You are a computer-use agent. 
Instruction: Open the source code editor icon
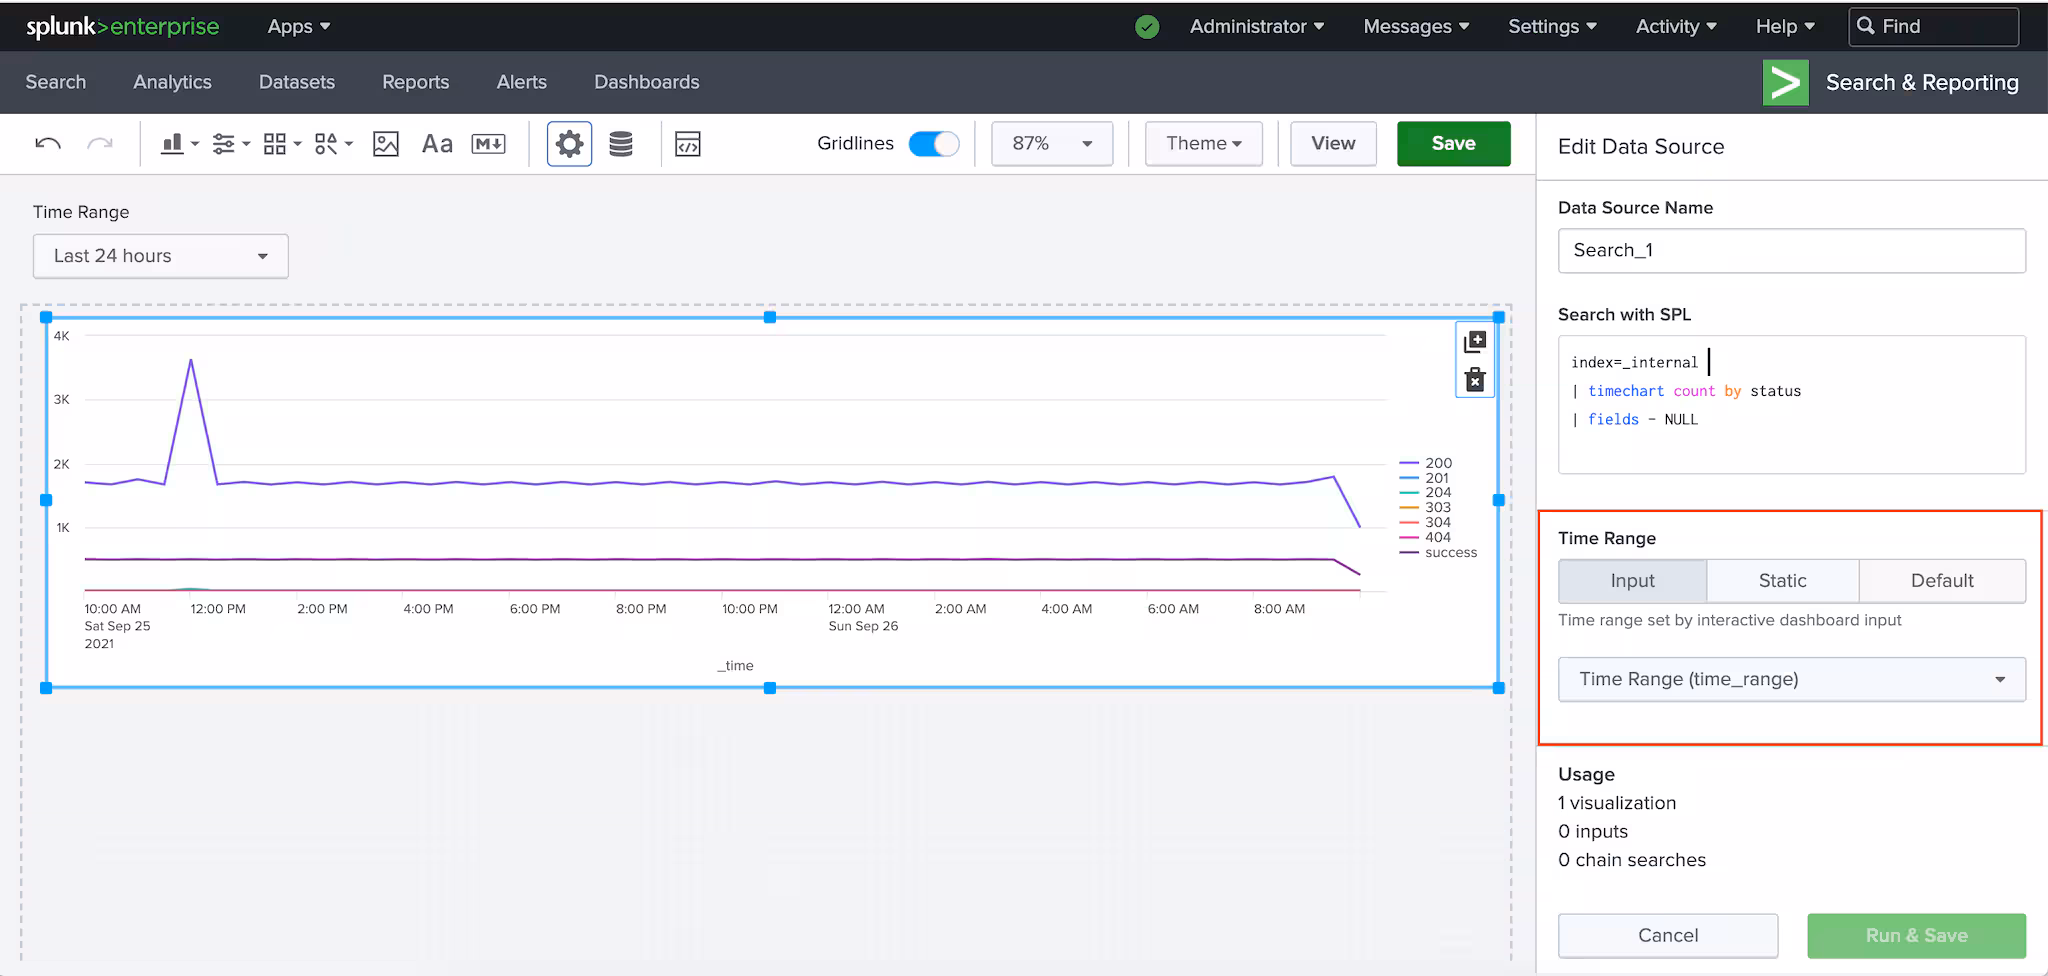pyautogui.click(x=688, y=144)
